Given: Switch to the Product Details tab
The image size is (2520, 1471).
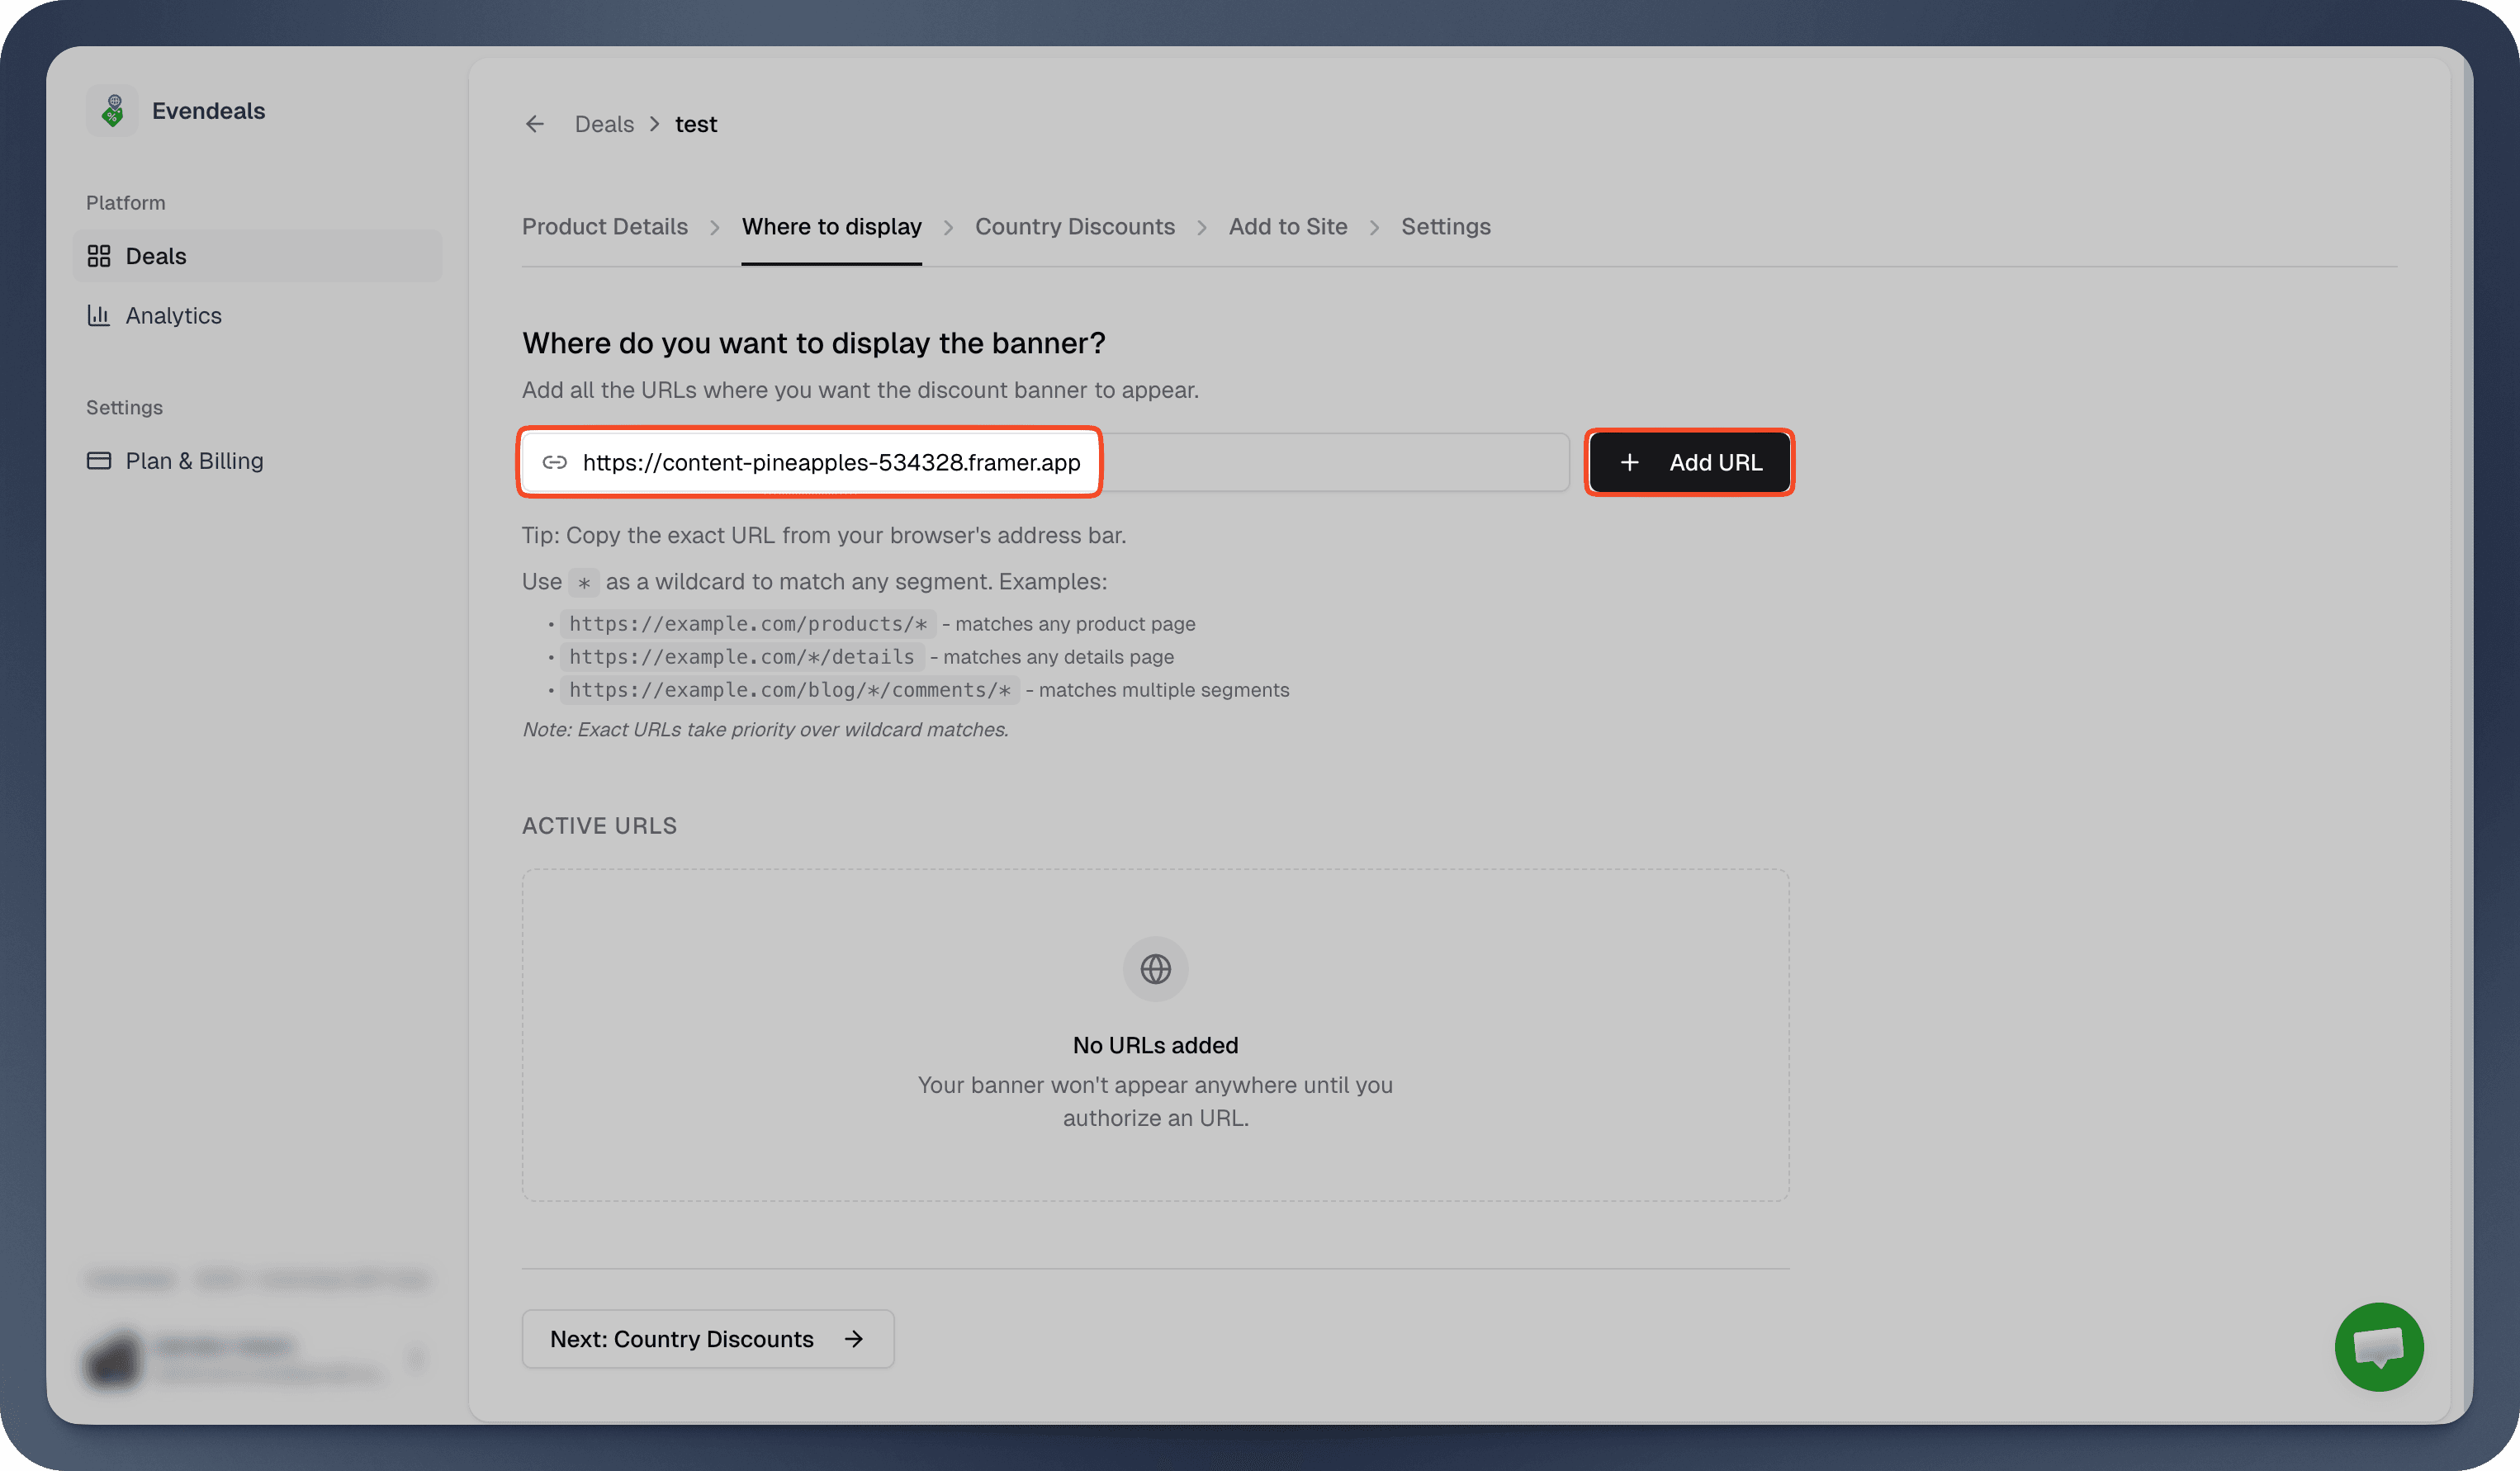Looking at the screenshot, I should tap(605, 226).
